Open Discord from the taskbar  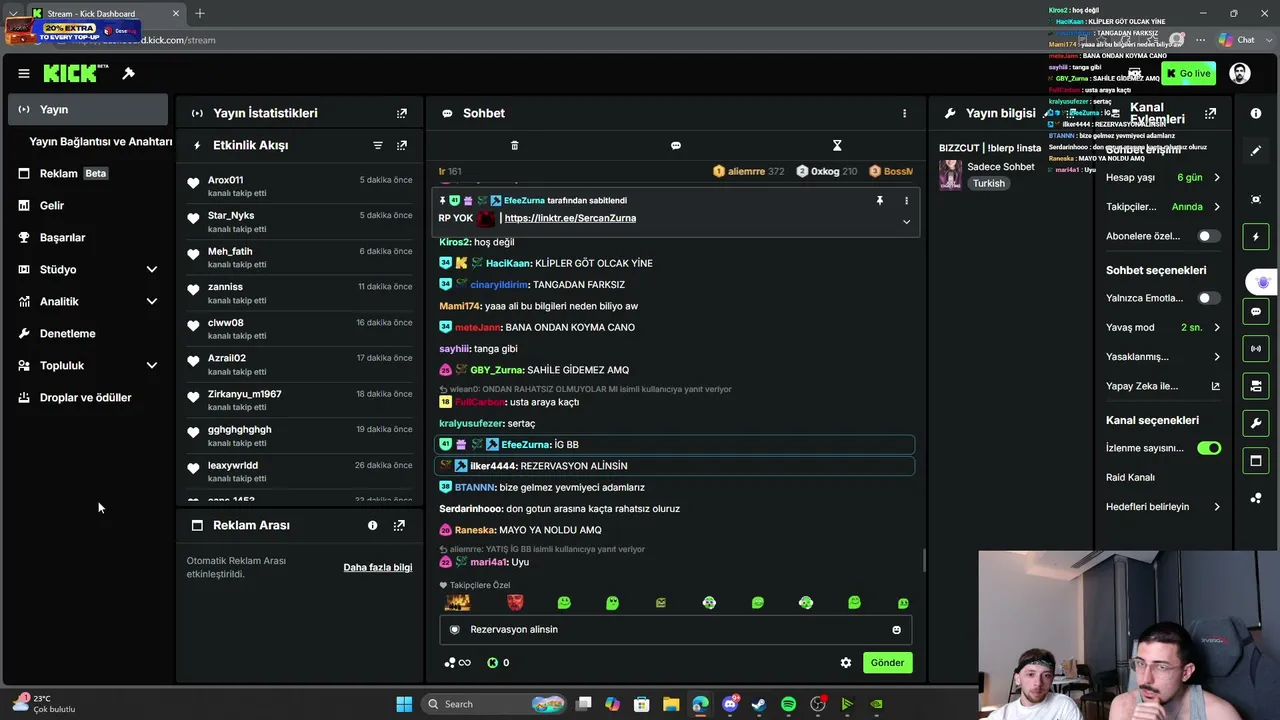(x=730, y=704)
